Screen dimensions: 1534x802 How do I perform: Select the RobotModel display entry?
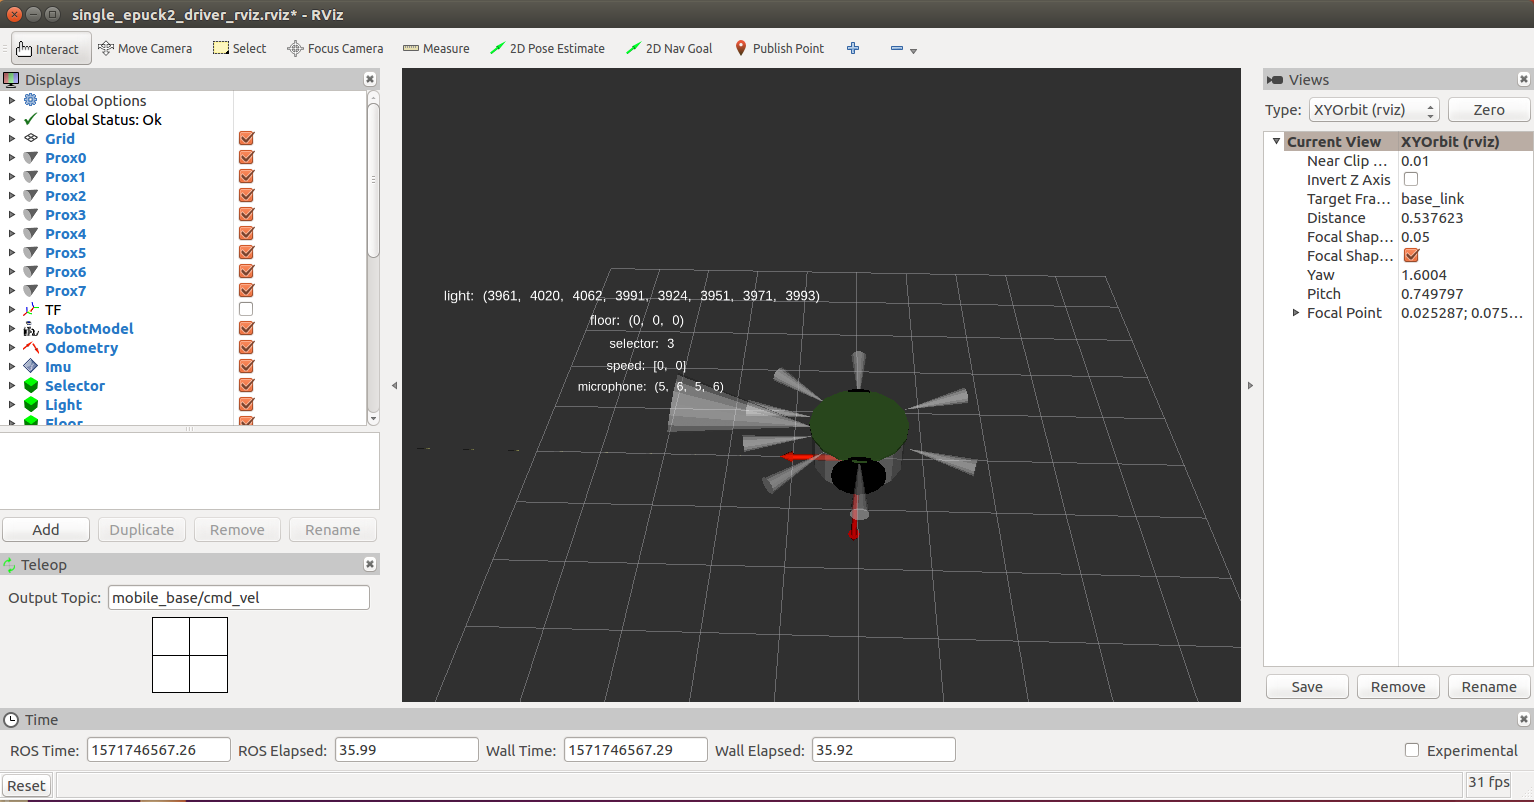click(89, 329)
